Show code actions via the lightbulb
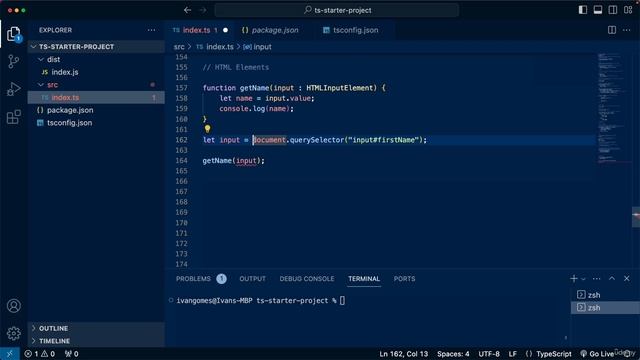Screen dimensions: 640x360 pos(207,129)
